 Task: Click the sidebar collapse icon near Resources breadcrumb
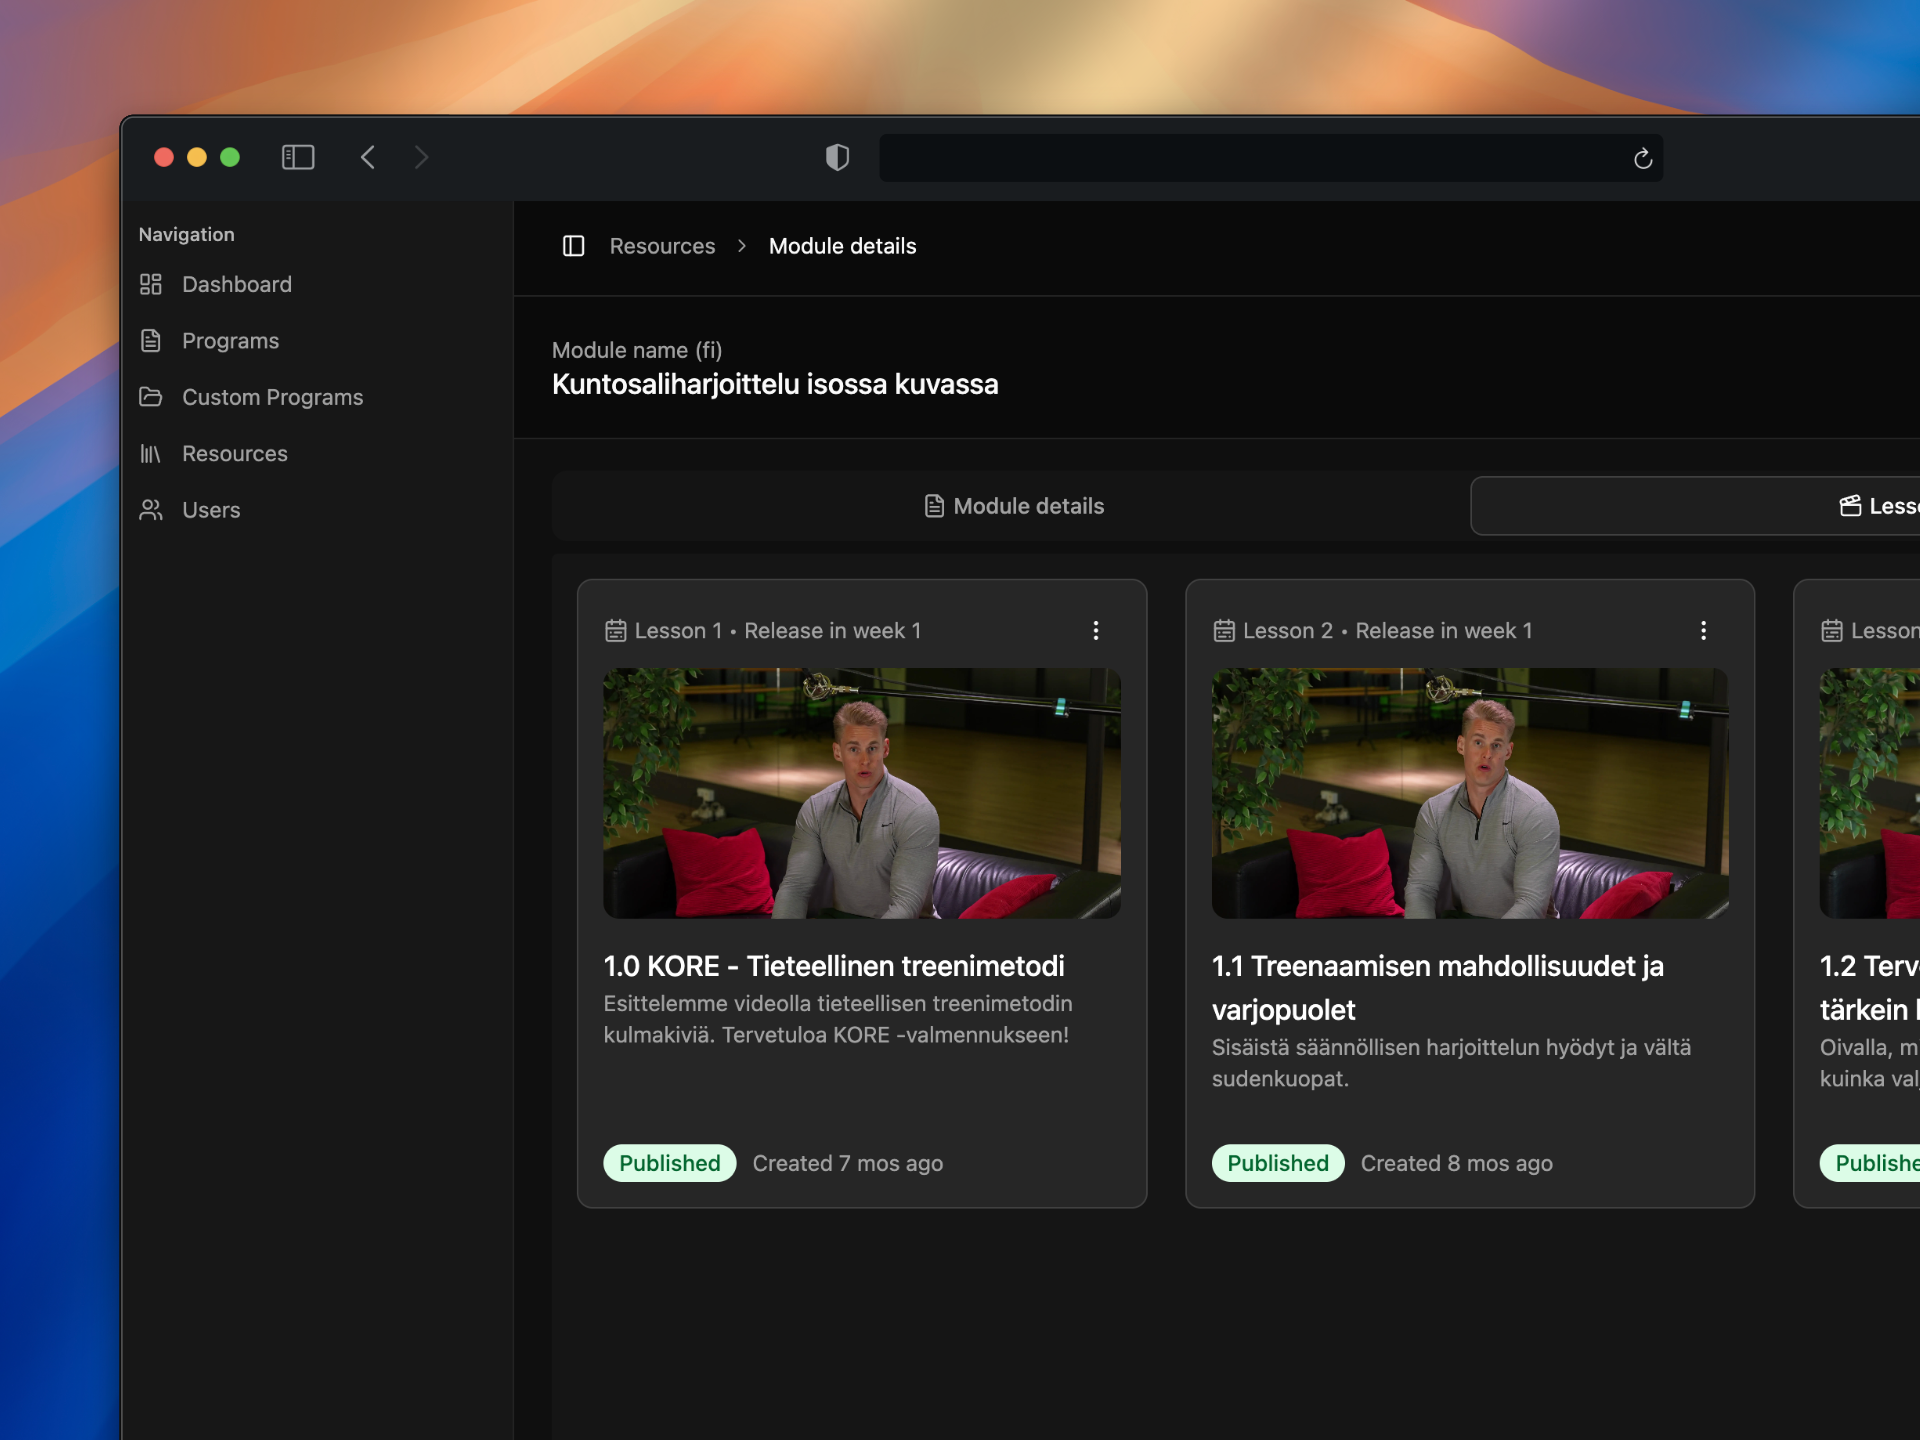574,246
